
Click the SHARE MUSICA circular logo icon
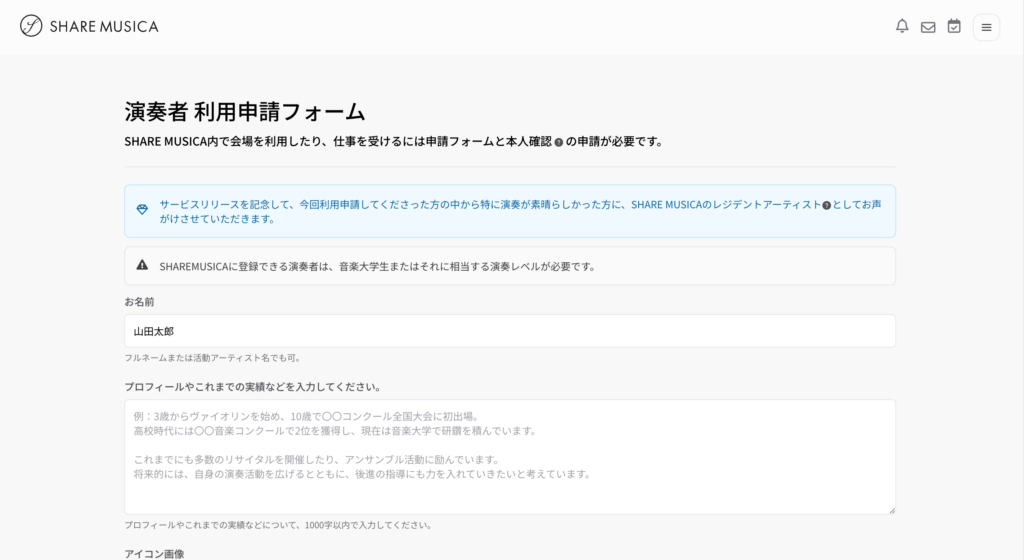pyautogui.click(x=31, y=26)
